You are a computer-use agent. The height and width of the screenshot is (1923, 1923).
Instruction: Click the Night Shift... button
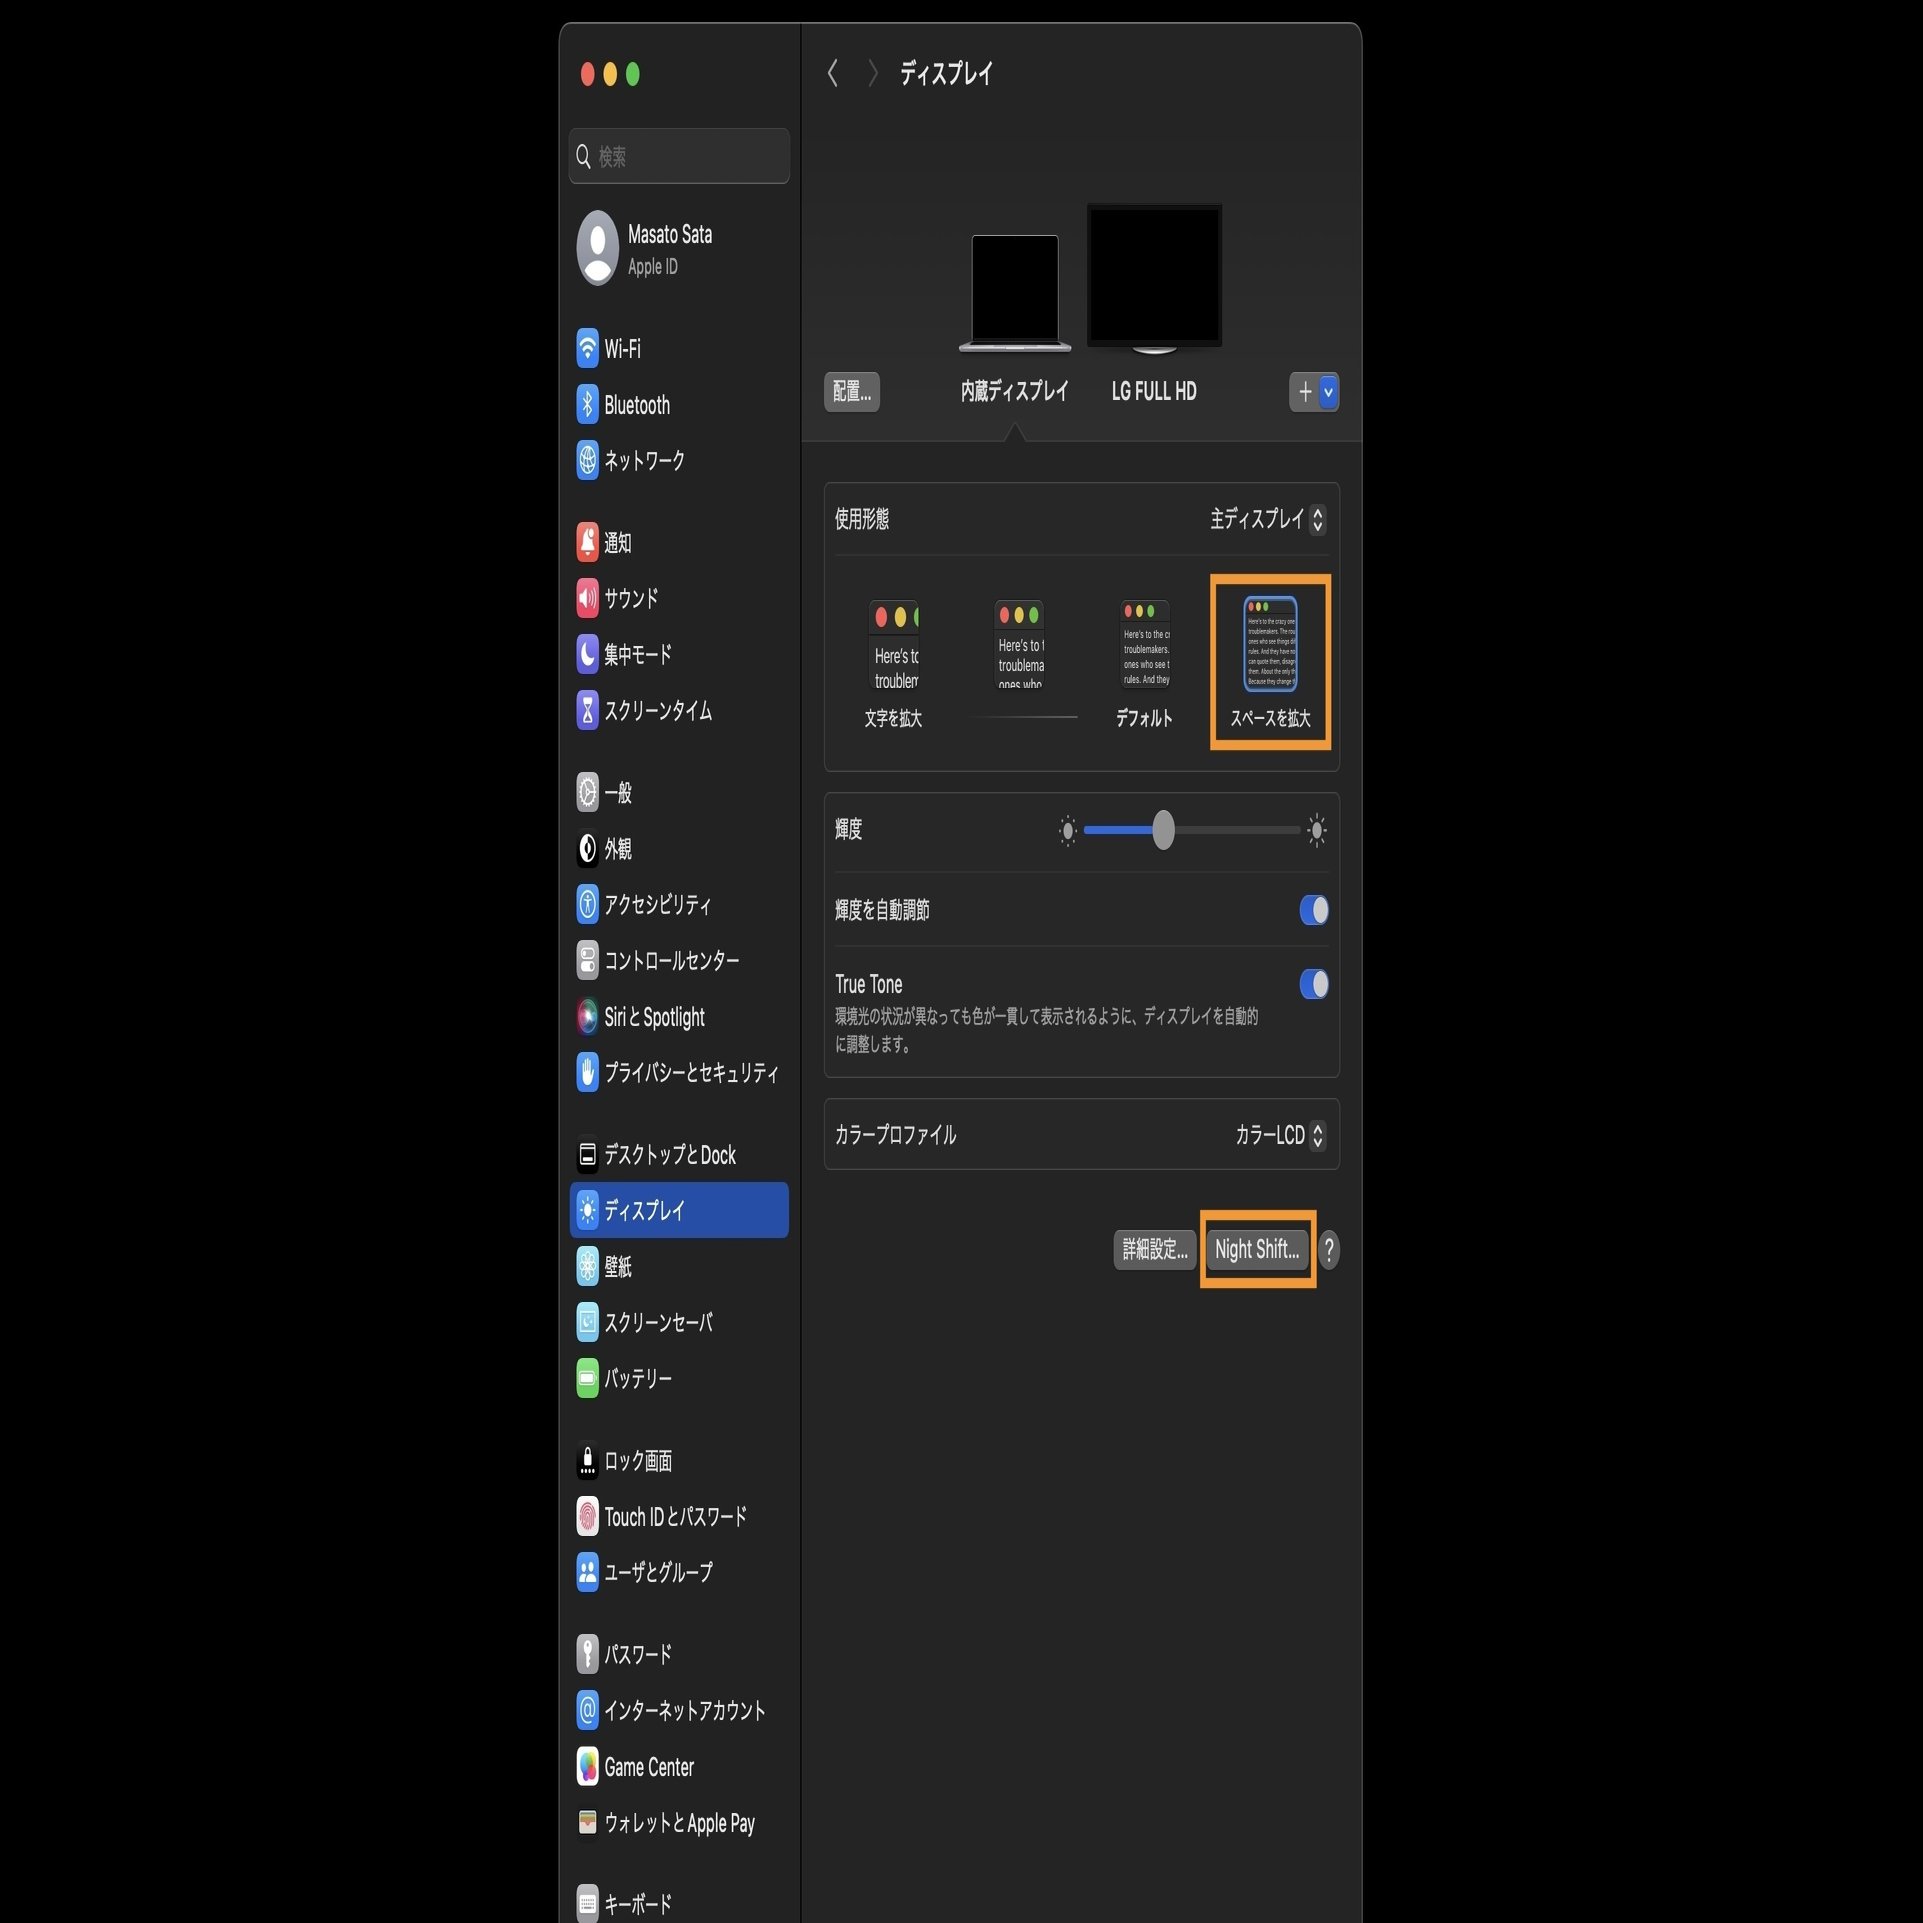1256,1249
